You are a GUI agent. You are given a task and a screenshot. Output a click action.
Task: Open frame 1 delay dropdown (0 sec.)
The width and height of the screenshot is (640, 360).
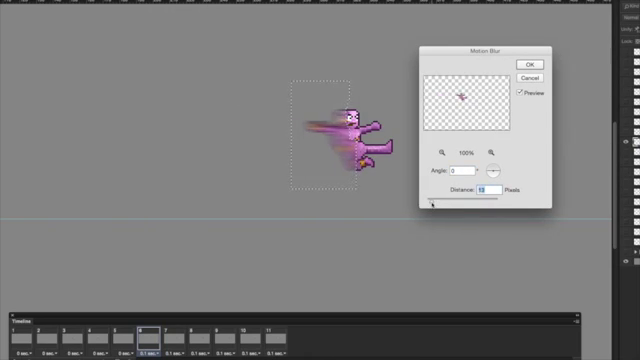(24, 353)
